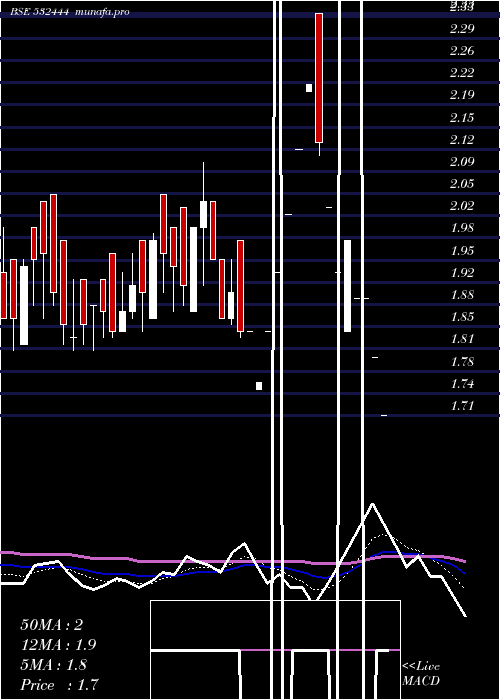Click the 2.22 price axis label
The image size is (500, 700).
462,72
